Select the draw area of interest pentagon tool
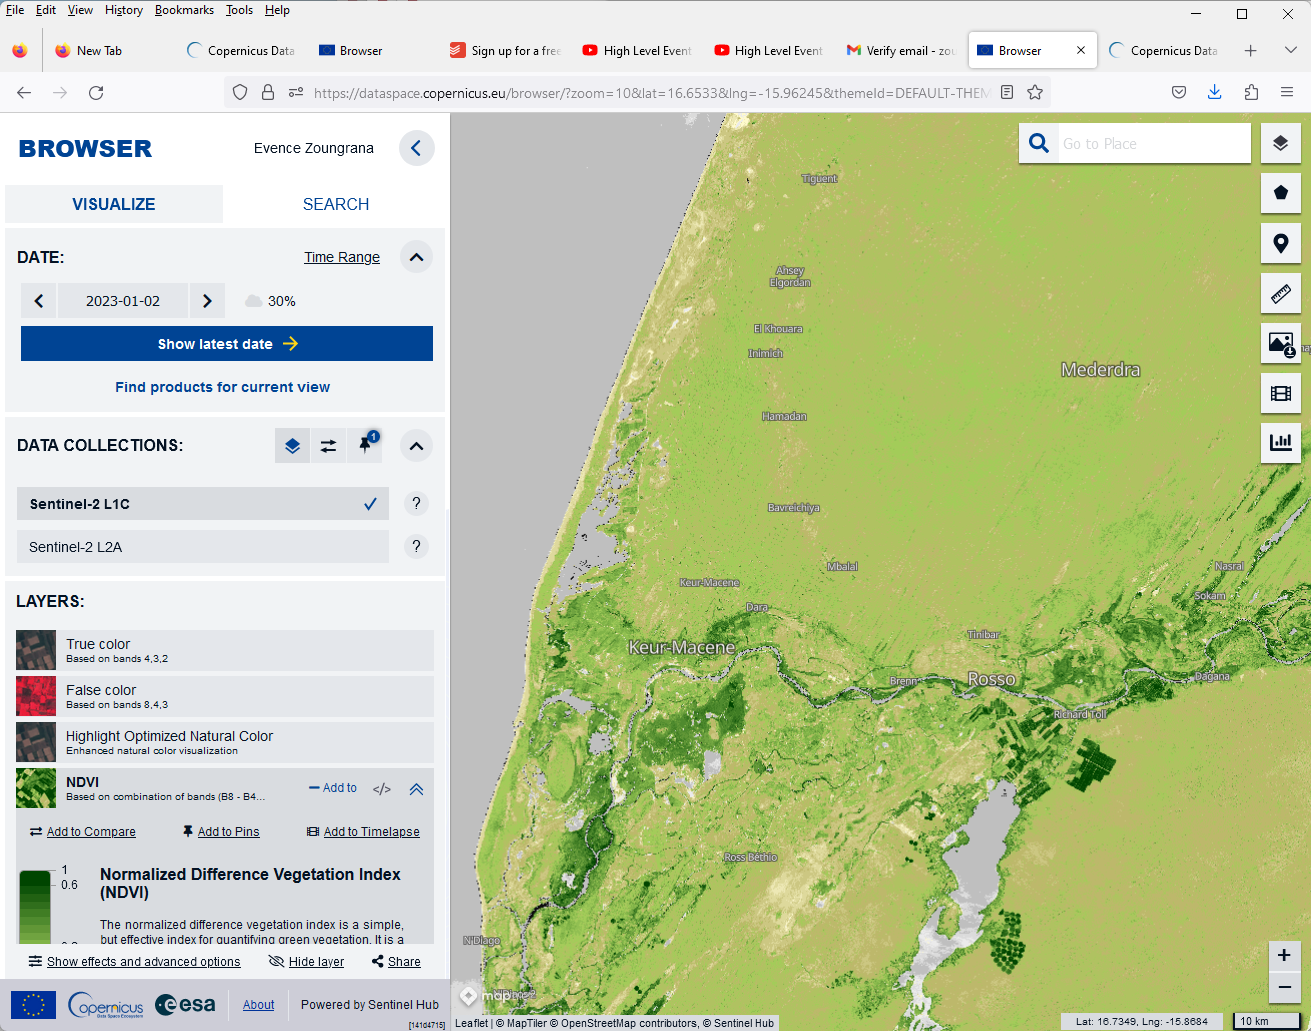The image size is (1311, 1031). point(1280,193)
